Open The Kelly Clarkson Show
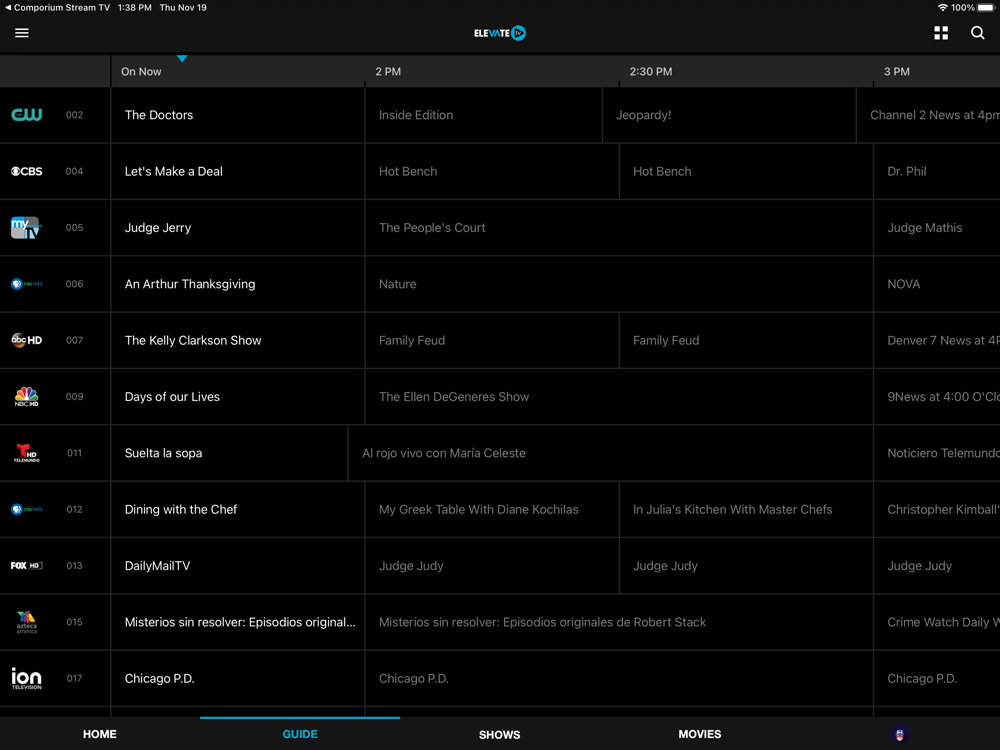1000x750 pixels. pos(238,340)
